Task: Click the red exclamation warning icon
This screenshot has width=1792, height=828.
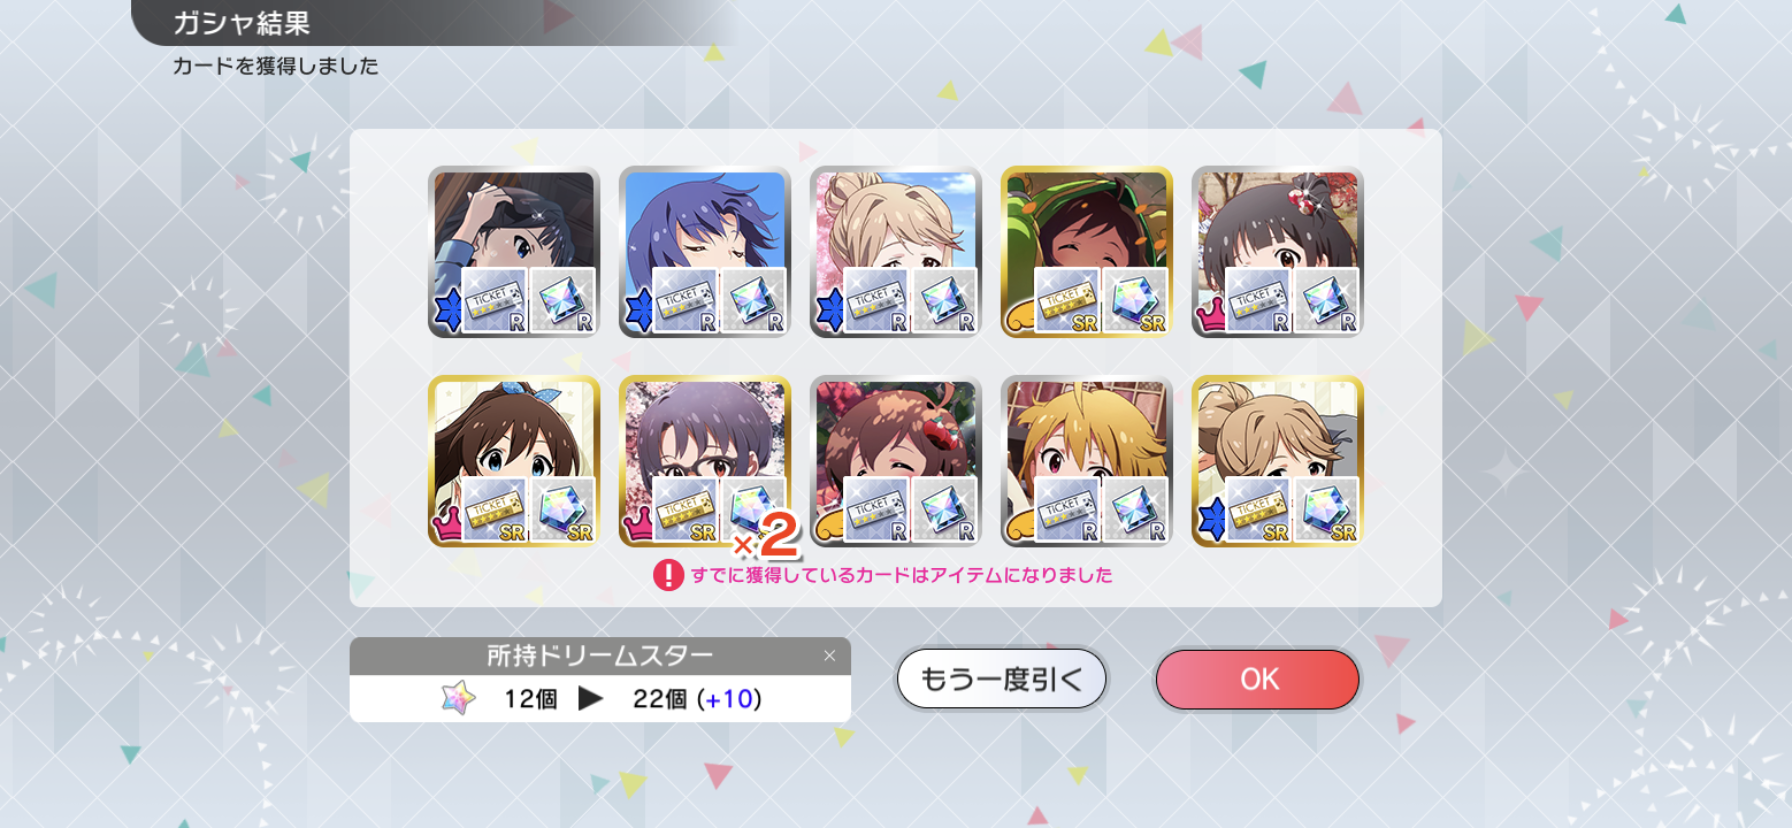Action: coord(668,575)
